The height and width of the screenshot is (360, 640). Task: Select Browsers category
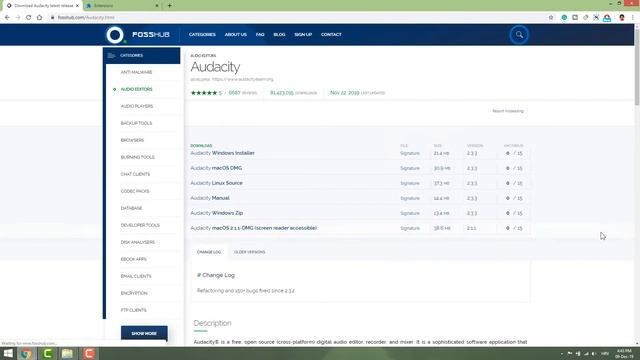132,140
